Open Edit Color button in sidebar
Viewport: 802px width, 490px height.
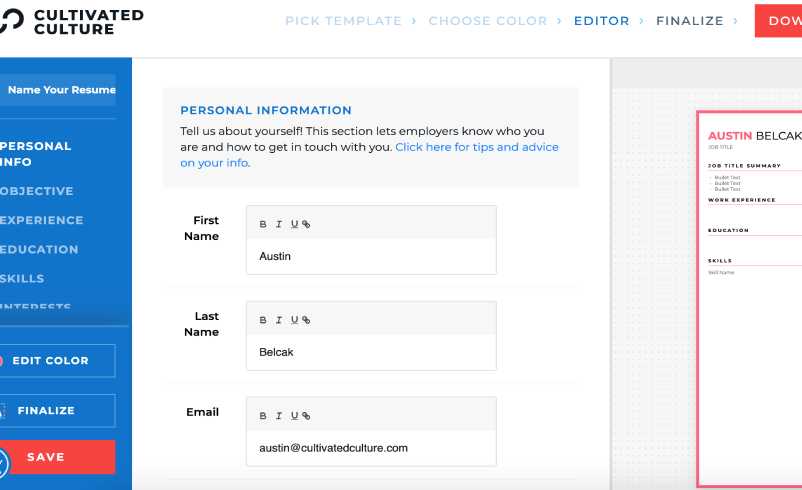[x=57, y=361]
